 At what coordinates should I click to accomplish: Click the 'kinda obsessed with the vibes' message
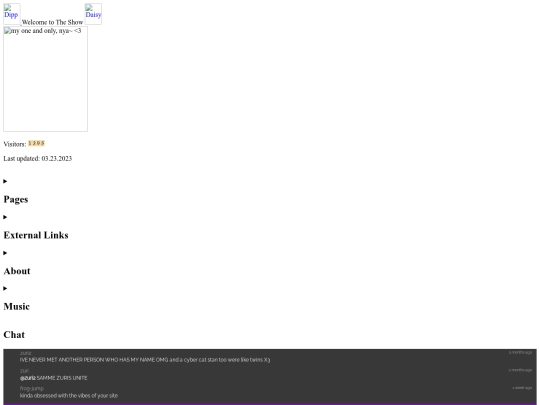click(x=69, y=396)
